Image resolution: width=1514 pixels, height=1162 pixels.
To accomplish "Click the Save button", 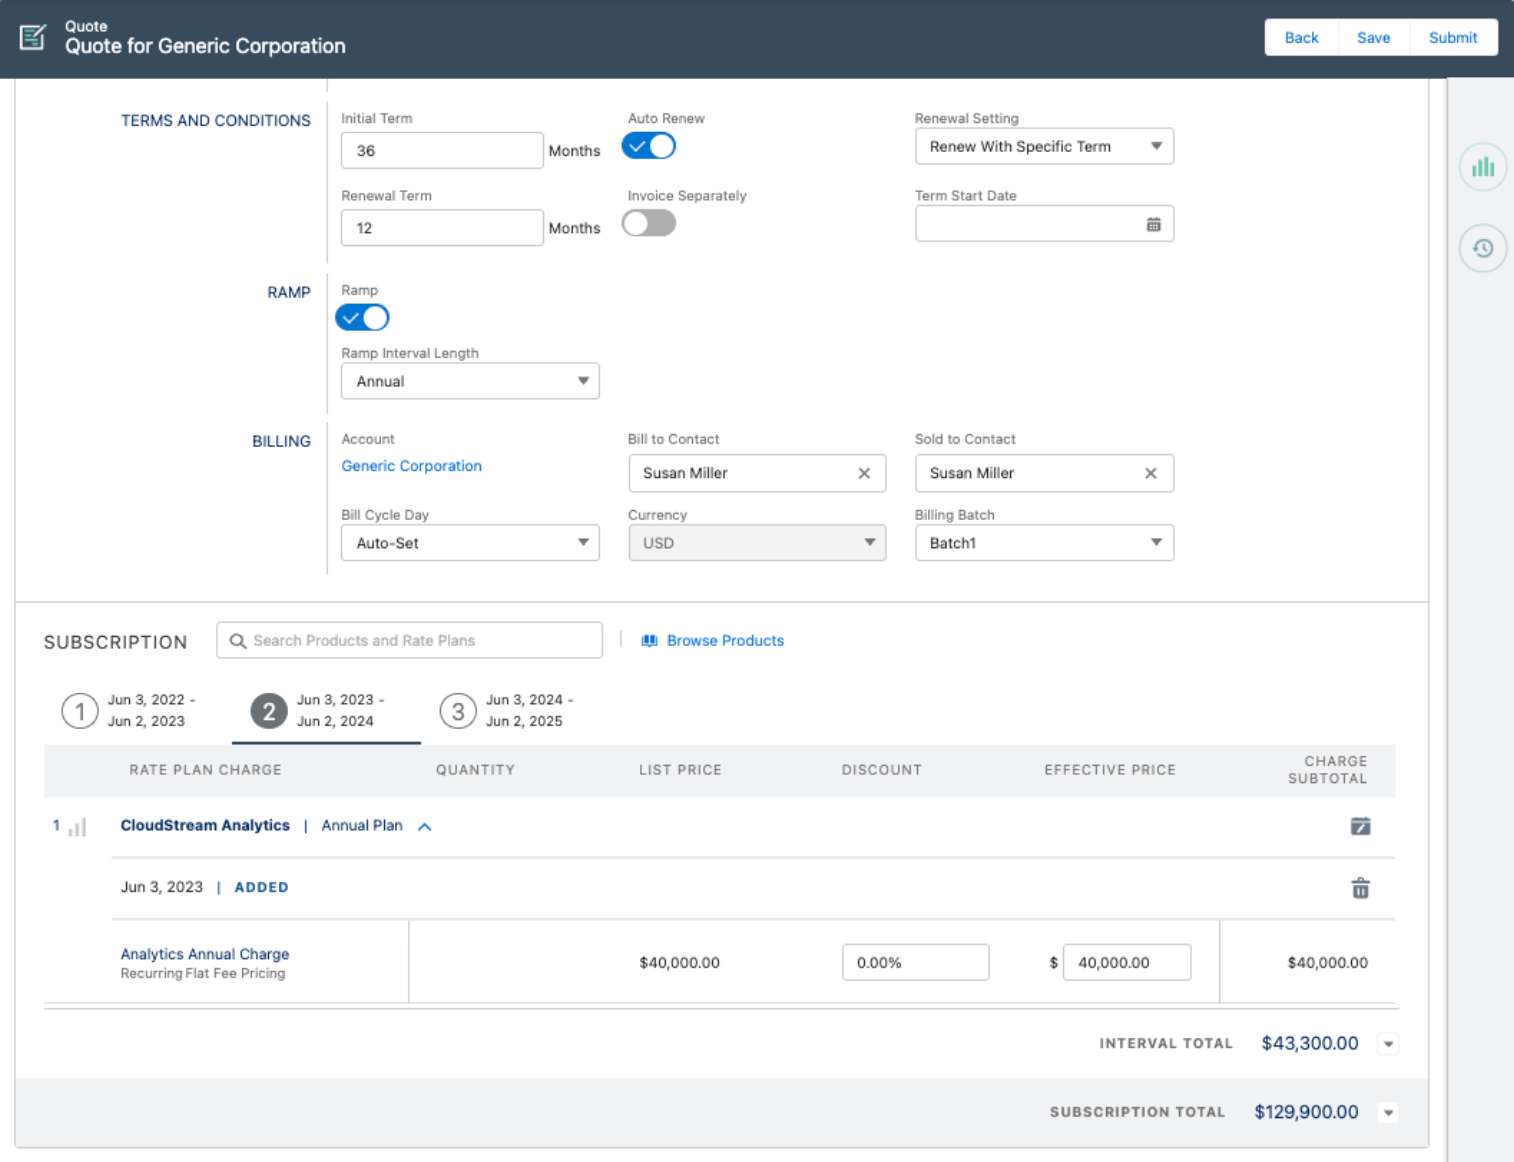I will [x=1373, y=37].
